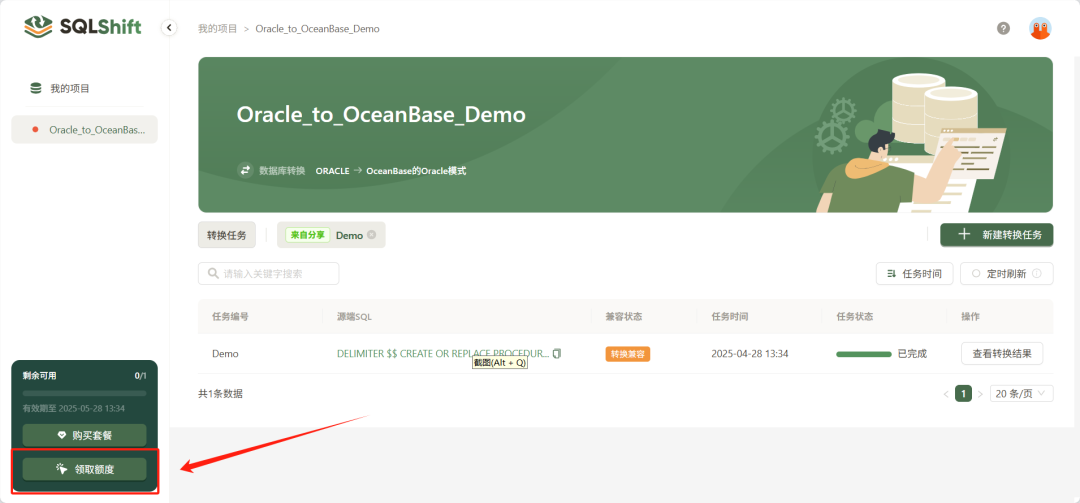Viewport: 1080px width, 503px height.
Task: Sort by 任务时间
Action: coord(915,274)
